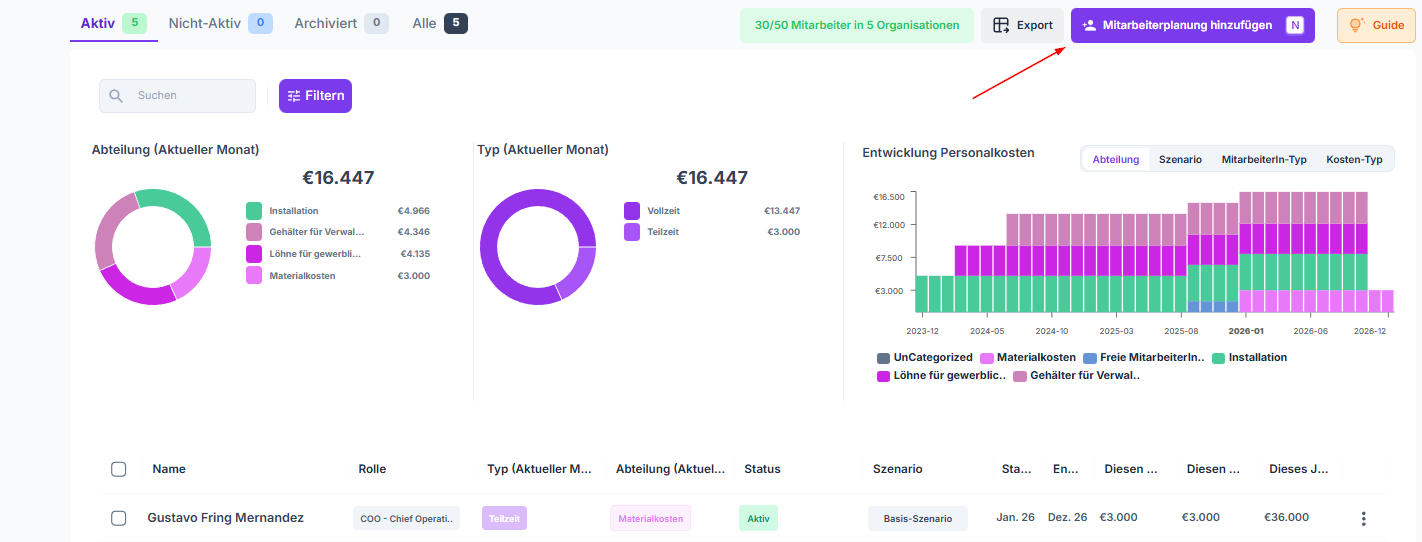The height and width of the screenshot is (542, 1422).
Task: Toggle Installation legend in Personalkosten chart
Action: (x=1249, y=357)
